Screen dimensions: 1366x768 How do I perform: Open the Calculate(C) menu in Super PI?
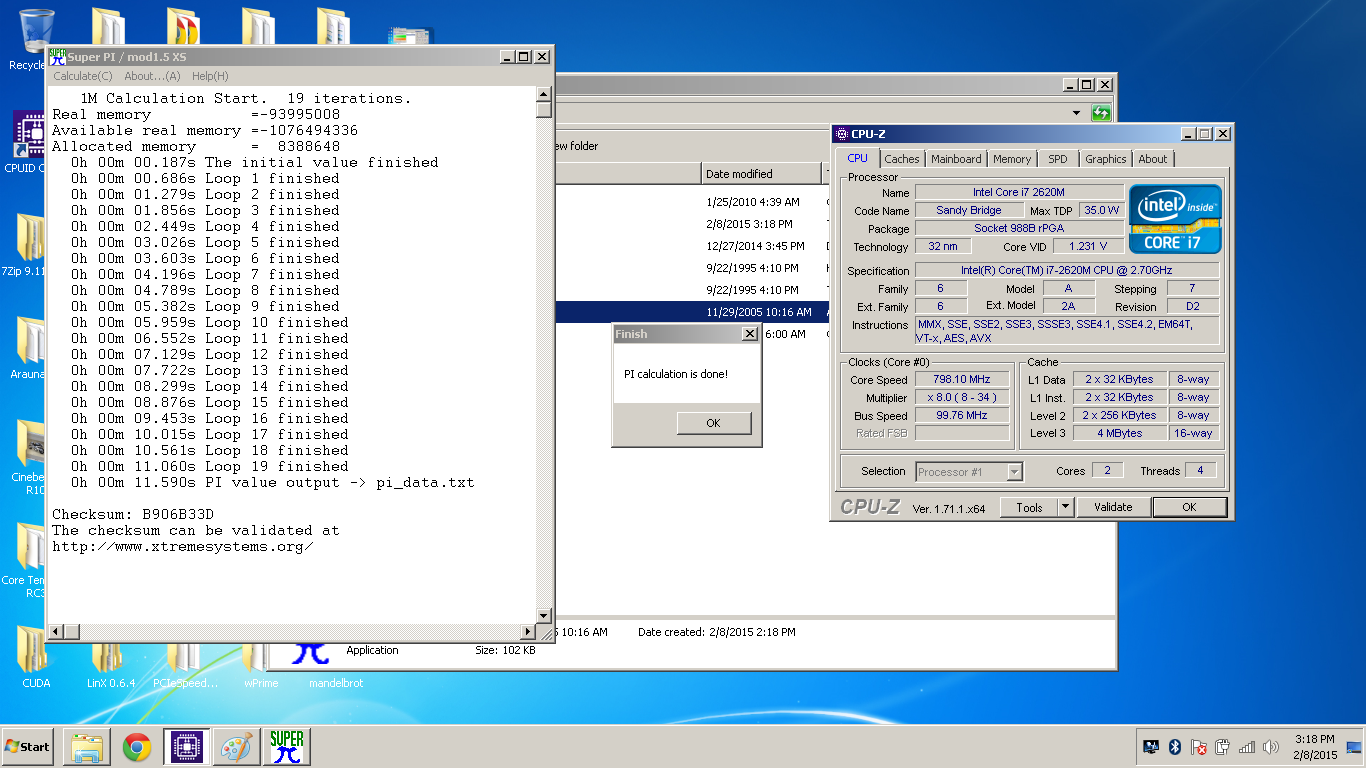[x=82, y=76]
